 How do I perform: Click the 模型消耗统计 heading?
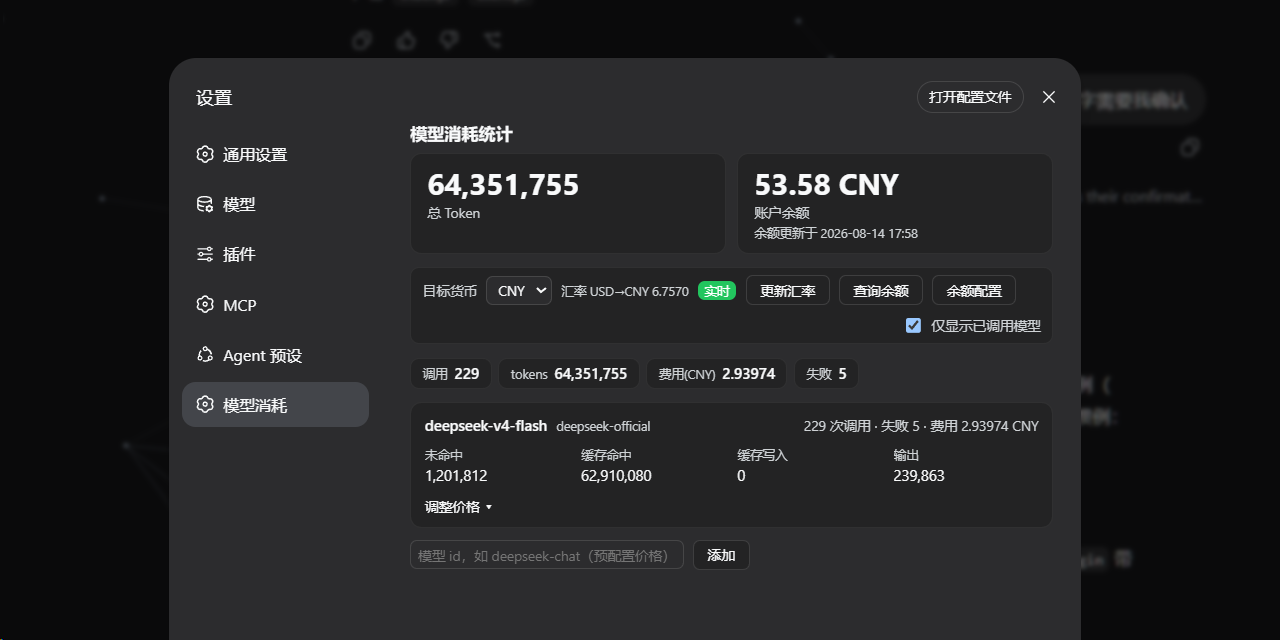tap(461, 134)
